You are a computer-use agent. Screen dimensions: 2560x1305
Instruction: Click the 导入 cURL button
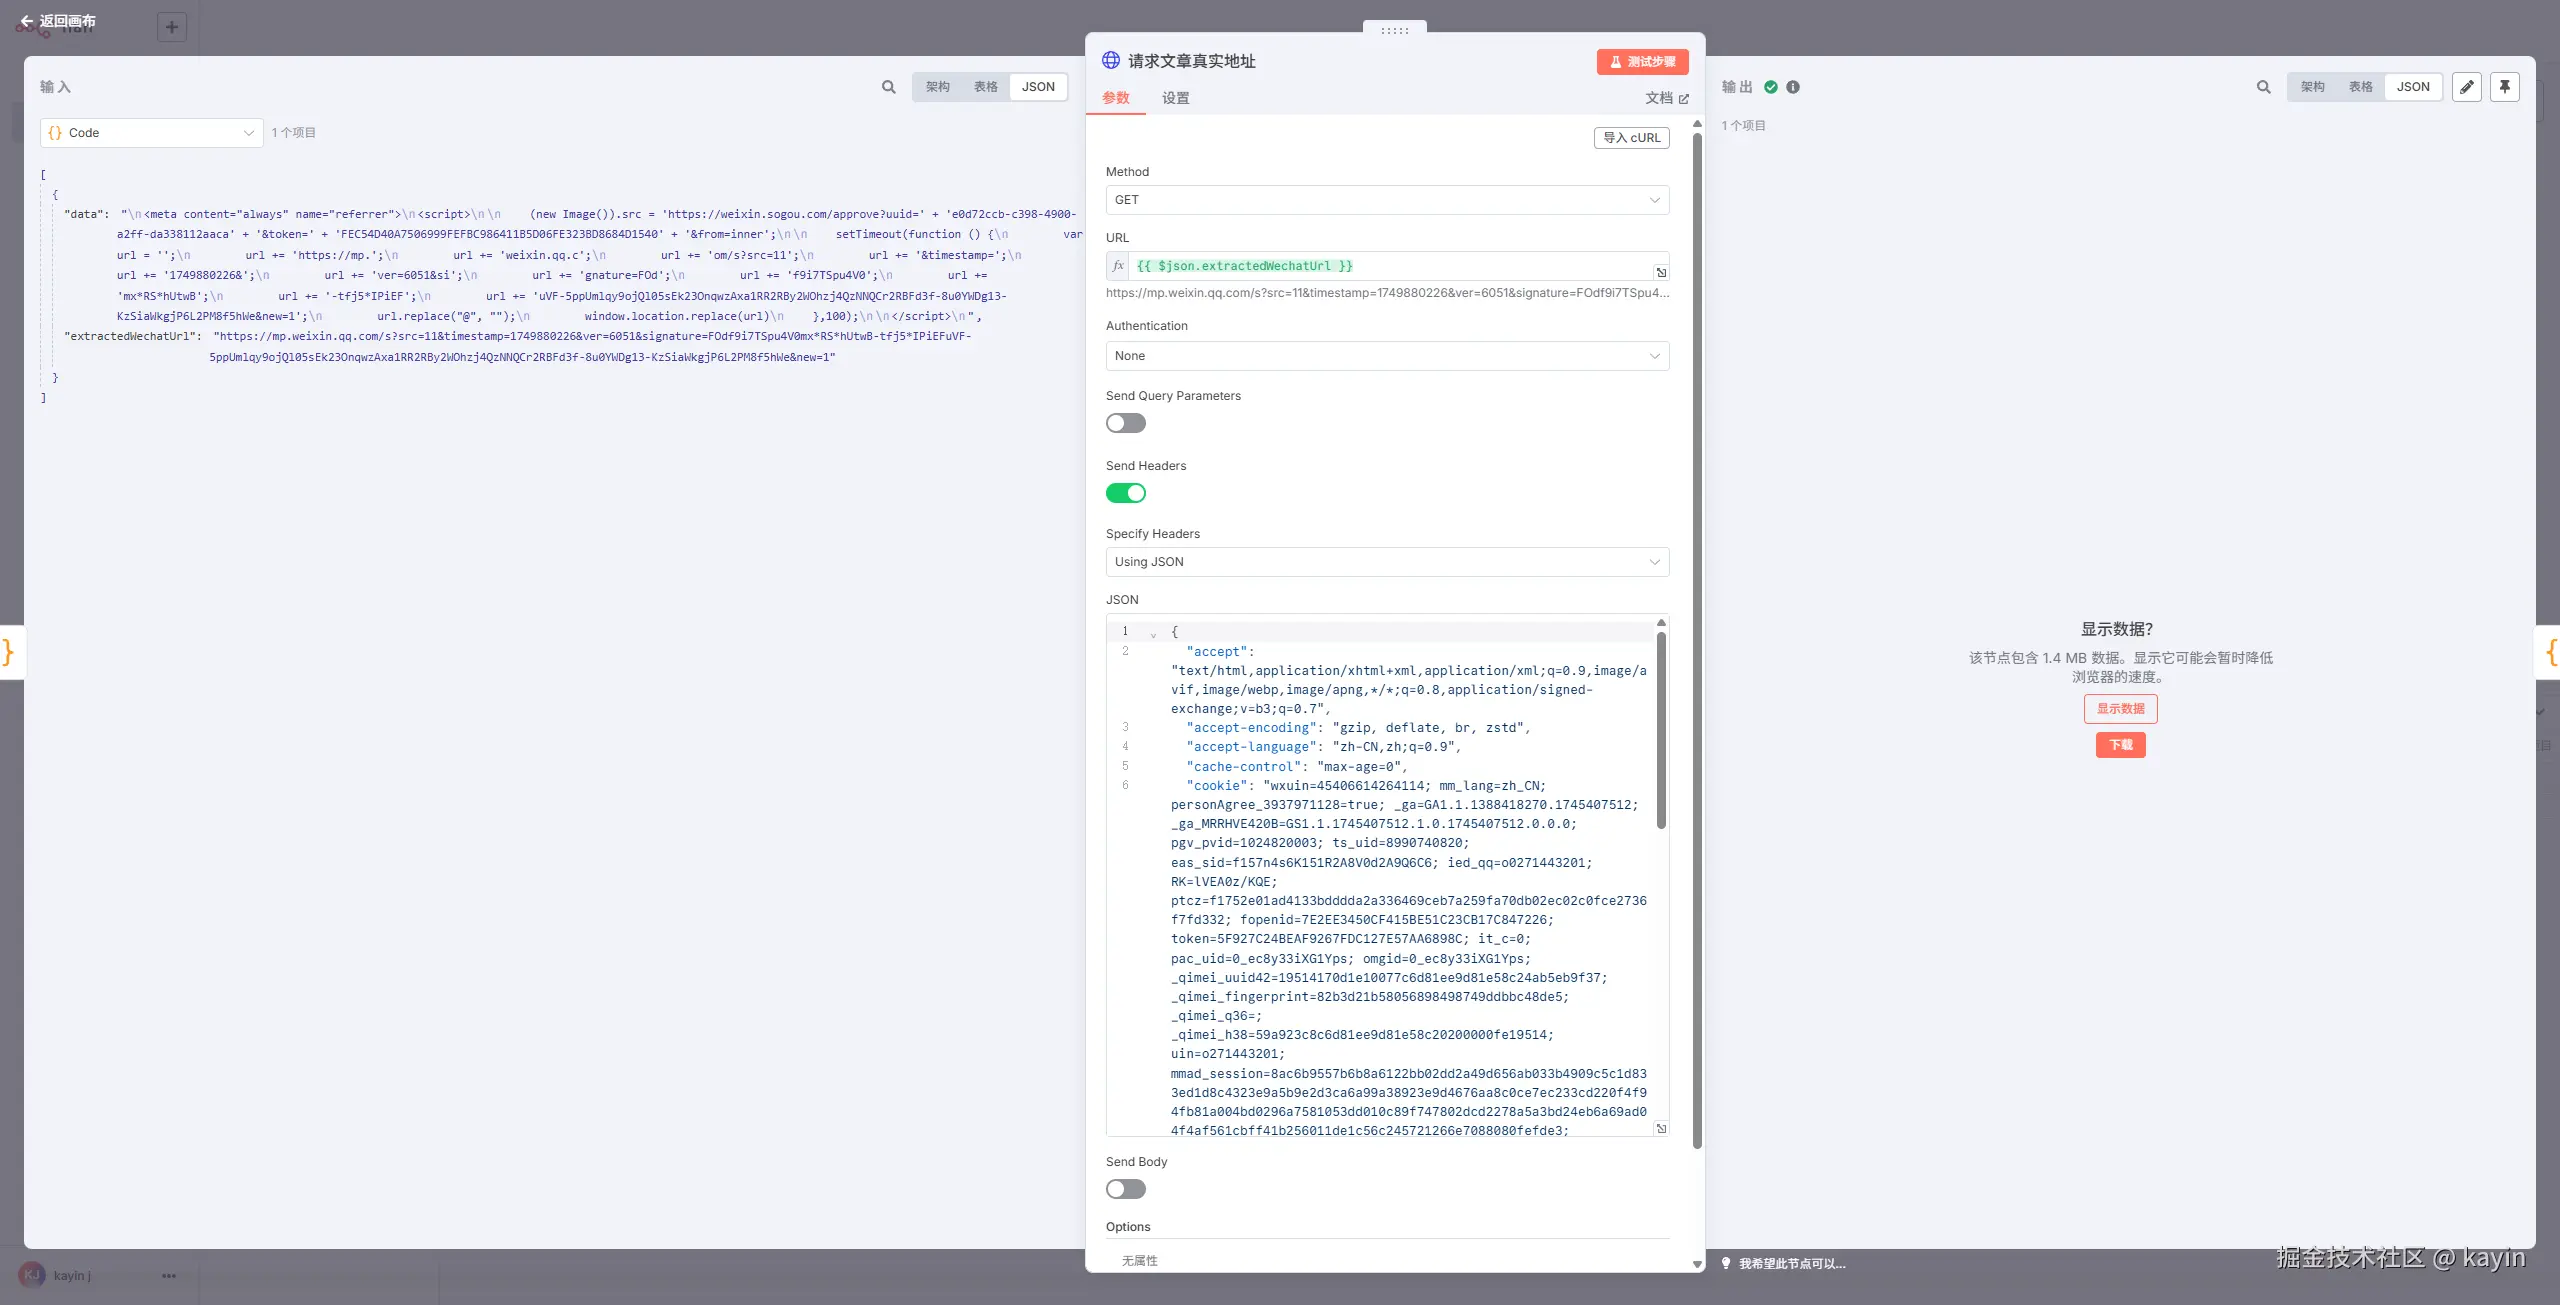1631,138
